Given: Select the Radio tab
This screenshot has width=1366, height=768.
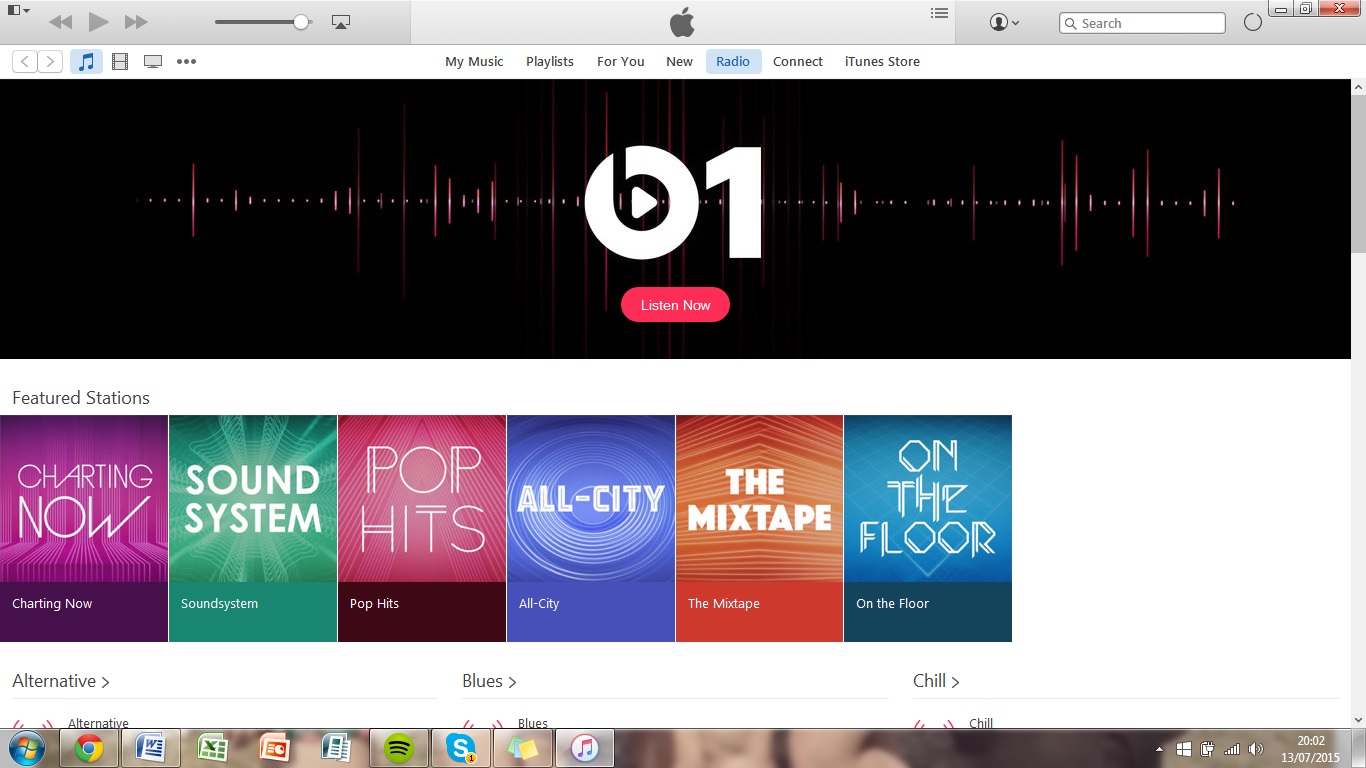Looking at the screenshot, I should (x=733, y=61).
